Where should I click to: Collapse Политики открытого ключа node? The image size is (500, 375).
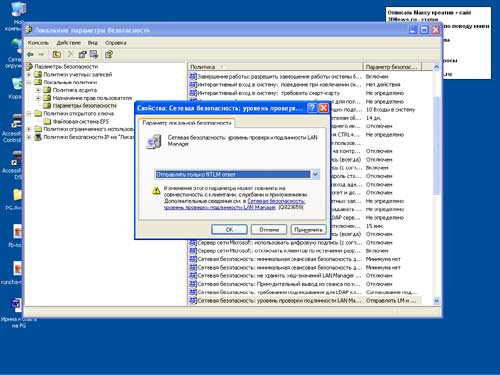click(29, 114)
